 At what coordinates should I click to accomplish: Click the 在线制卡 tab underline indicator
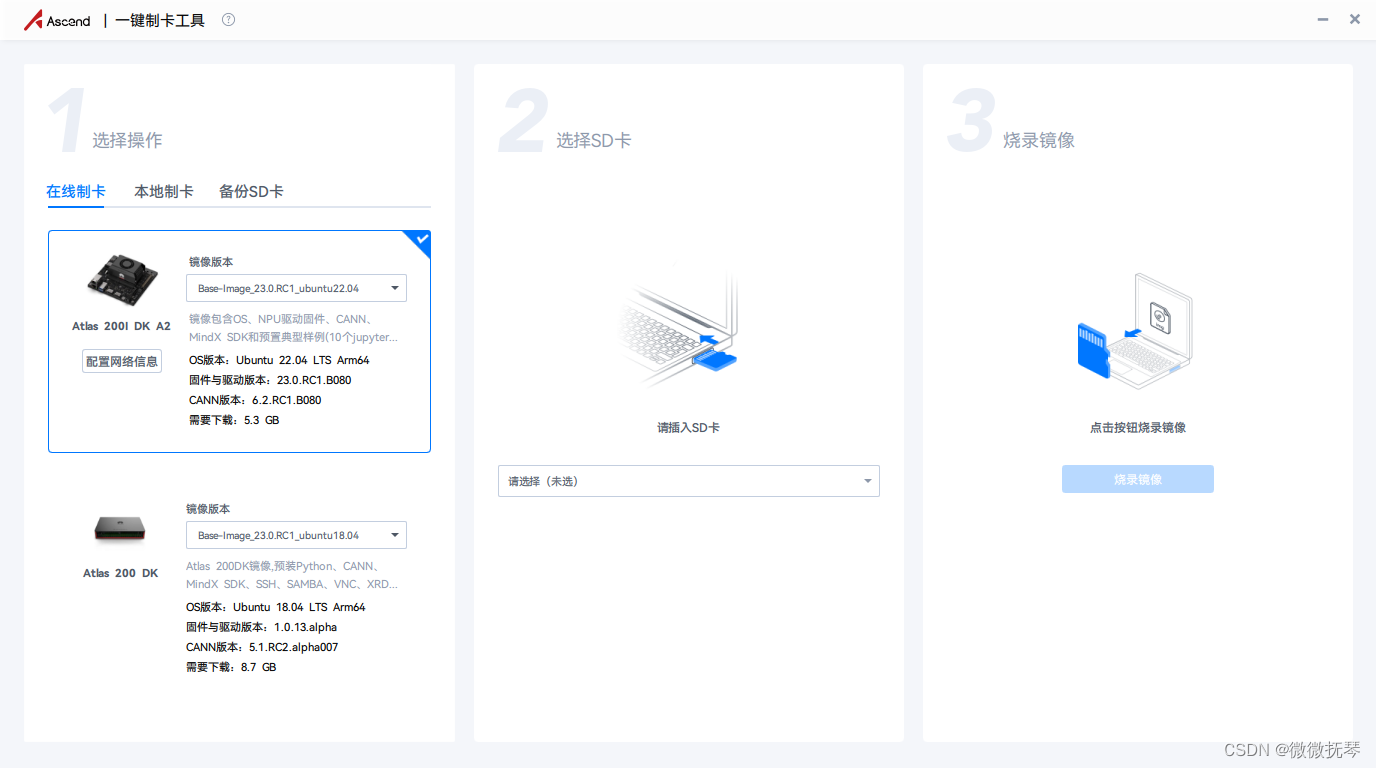pyautogui.click(x=75, y=205)
